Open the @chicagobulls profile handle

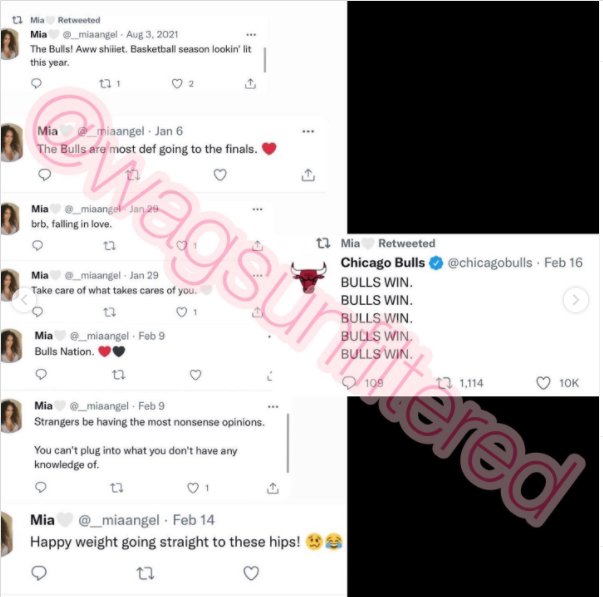click(x=490, y=263)
